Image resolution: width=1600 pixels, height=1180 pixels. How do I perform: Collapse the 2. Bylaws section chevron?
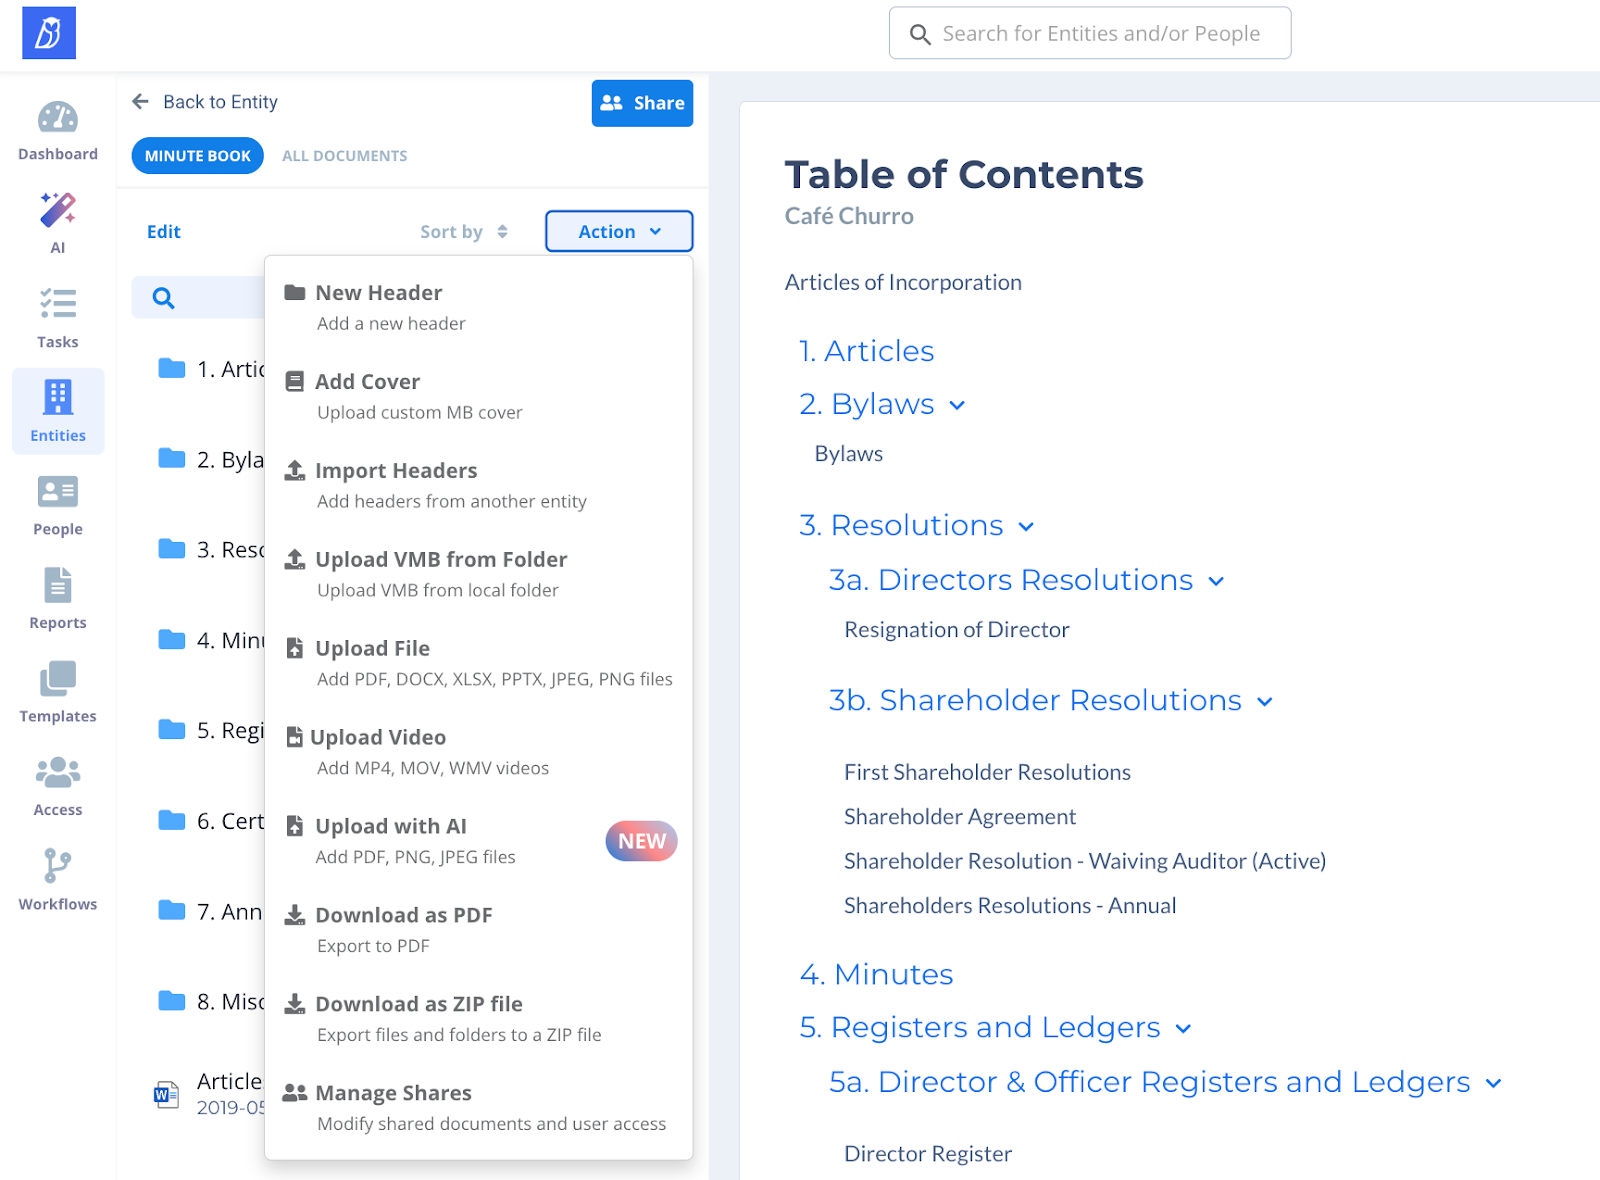pyautogui.click(x=957, y=405)
